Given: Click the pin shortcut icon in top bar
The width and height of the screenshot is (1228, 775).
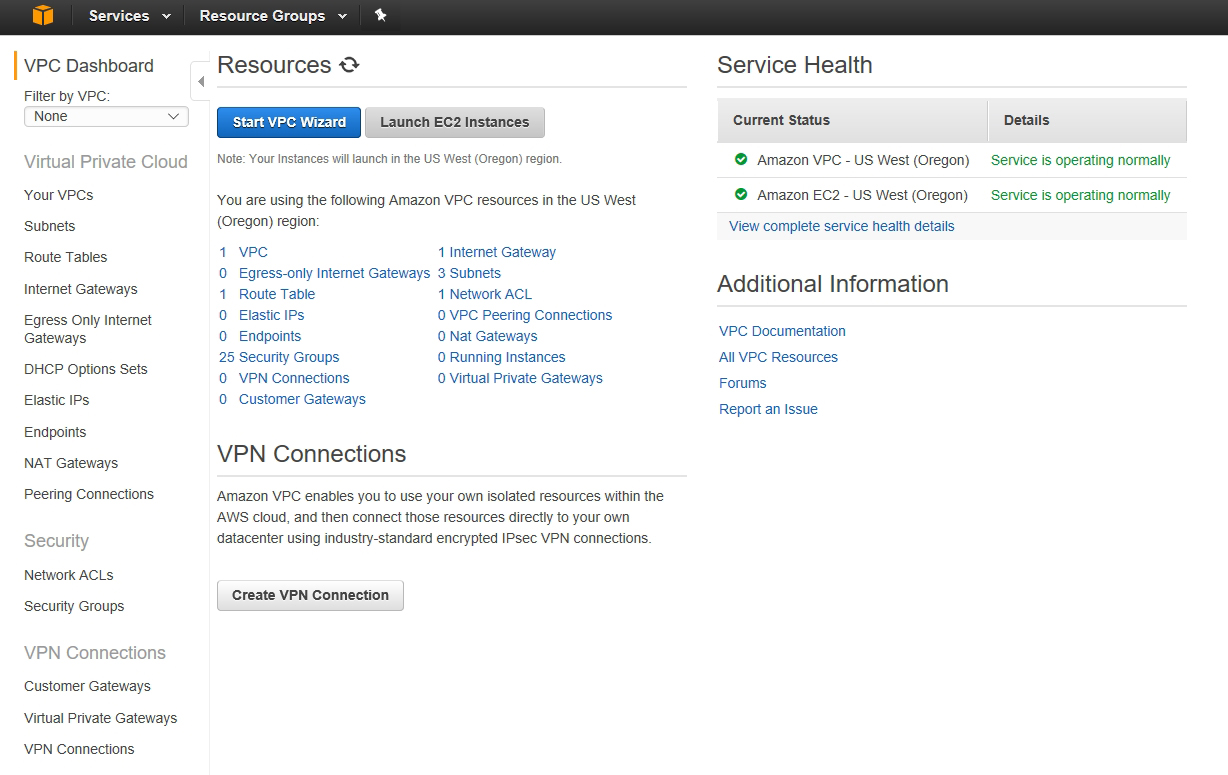Looking at the screenshot, I should [380, 15].
